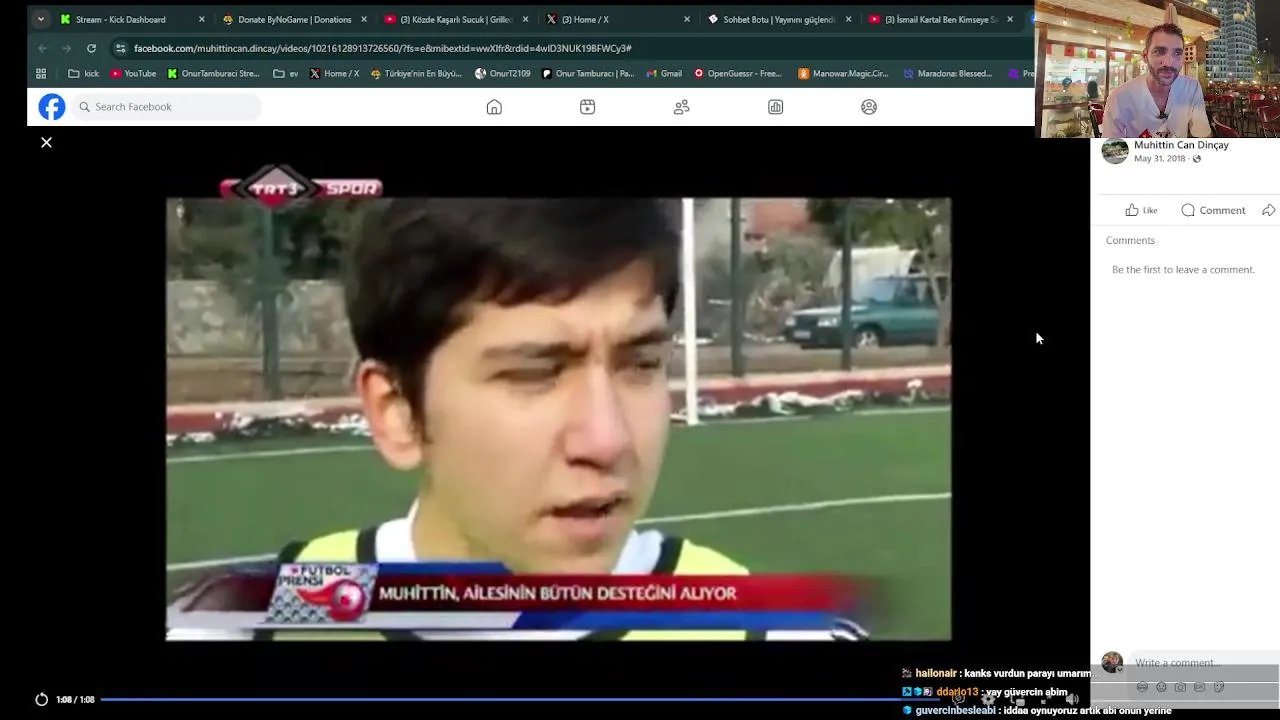The height and width of the screenshot is (720, 1280).
Task: Mute the video with the speaker icon
Action: click(1071, 699)
